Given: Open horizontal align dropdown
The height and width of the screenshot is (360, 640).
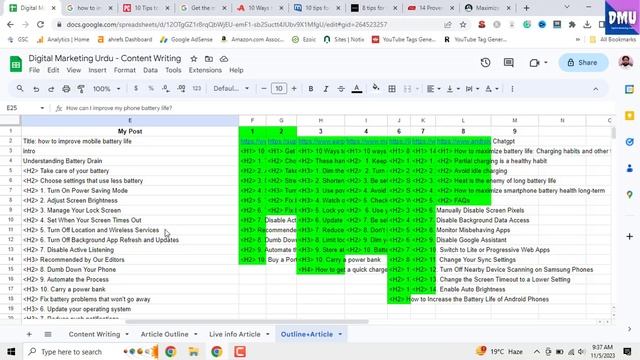Looking at the screenshot, I should 433,89.
